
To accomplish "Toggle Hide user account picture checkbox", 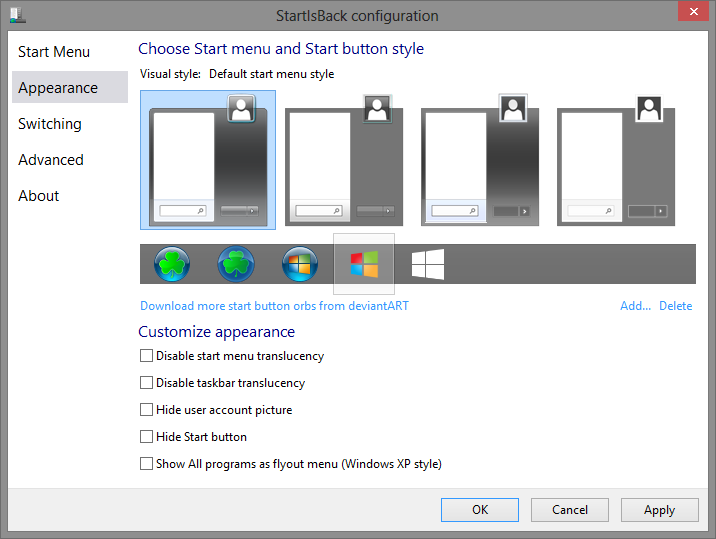I will pyautogui.click(x=147, y=409).
